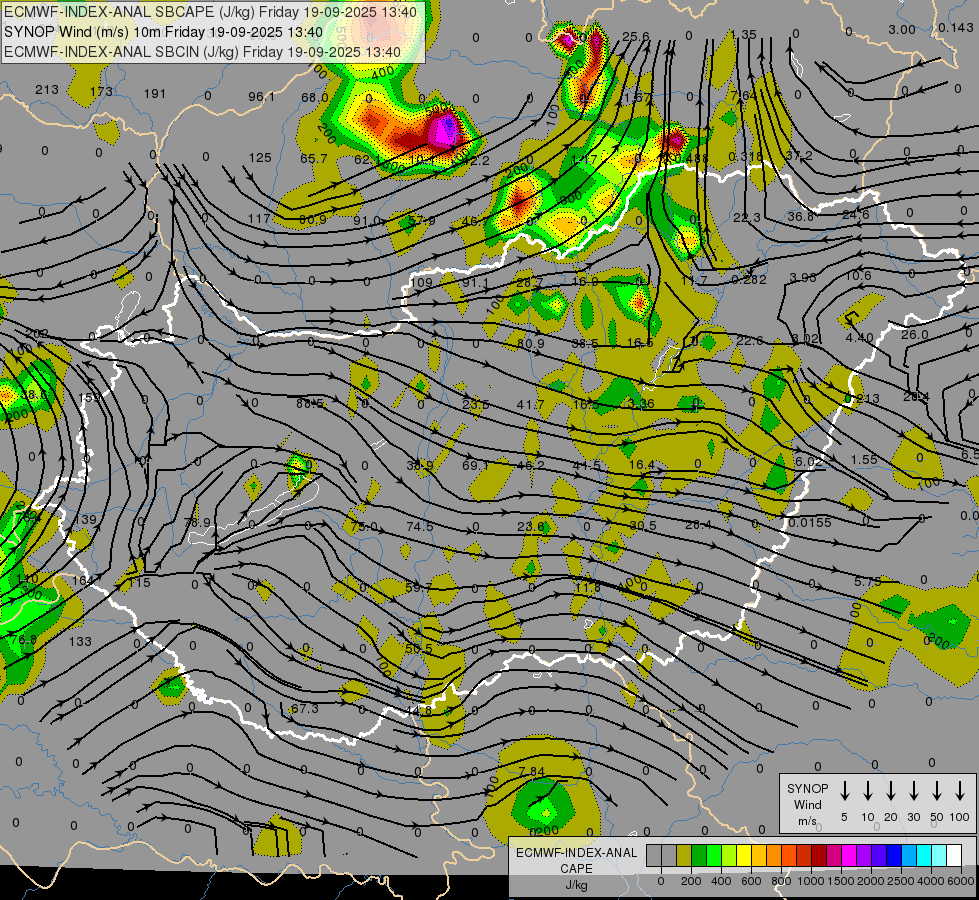This screenshot has height=900, width=979.
Task: Pick the magenta swatch in CAPE legend
Action: coord(849,855)
